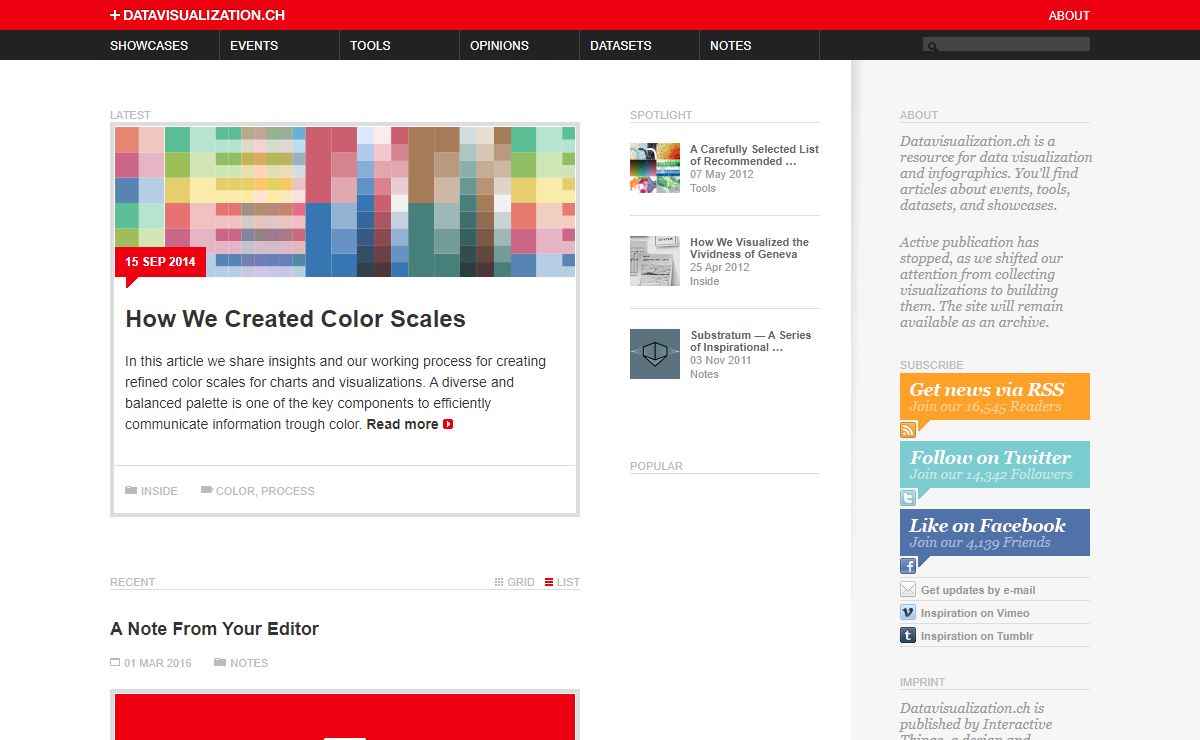Click calendar icon beside 01 MAR 2016
Screen dimensions: 1200x740
tap(115, 662)
